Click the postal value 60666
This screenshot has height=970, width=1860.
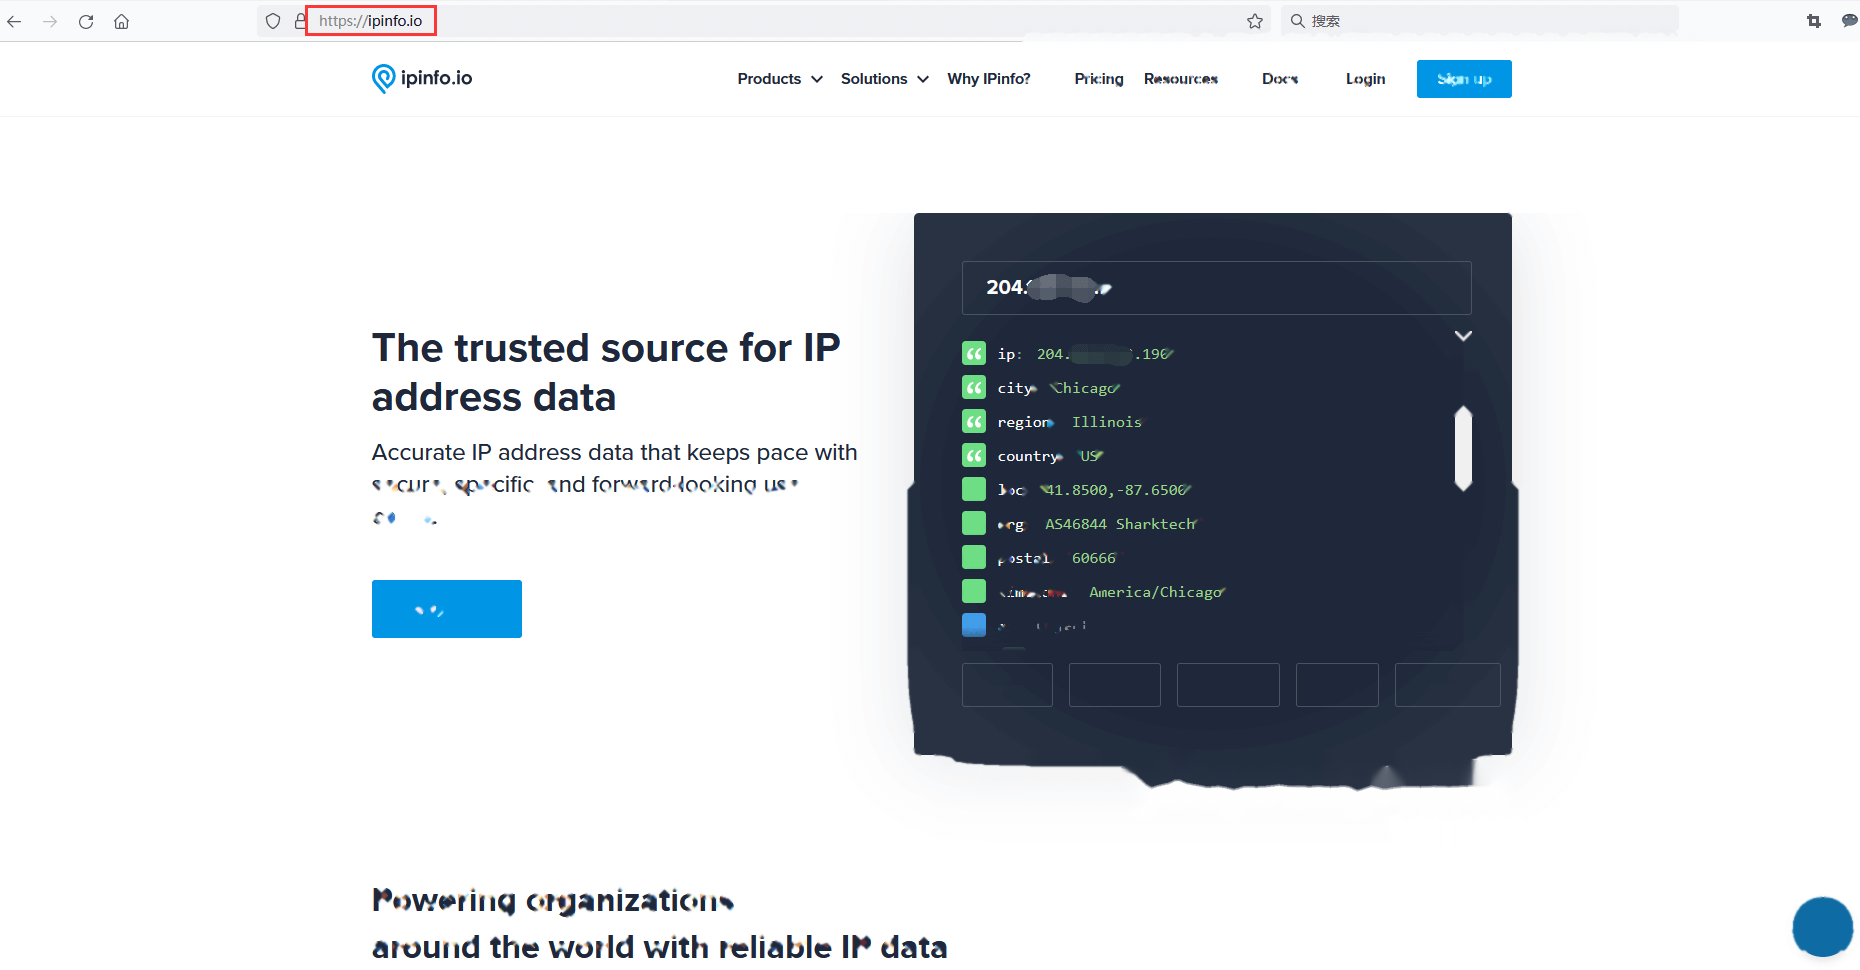click(x=1094, y=558)
